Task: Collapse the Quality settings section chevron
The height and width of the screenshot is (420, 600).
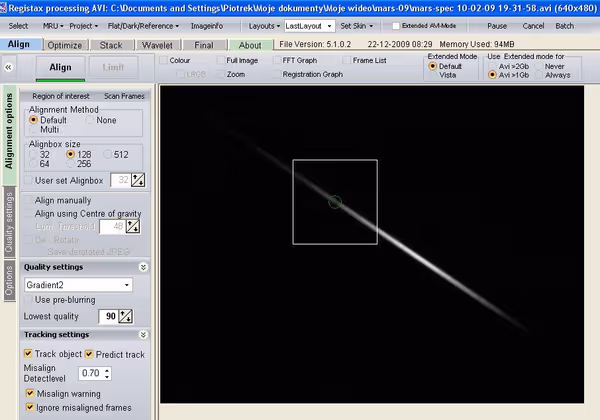Action: (x=143, y=268)
